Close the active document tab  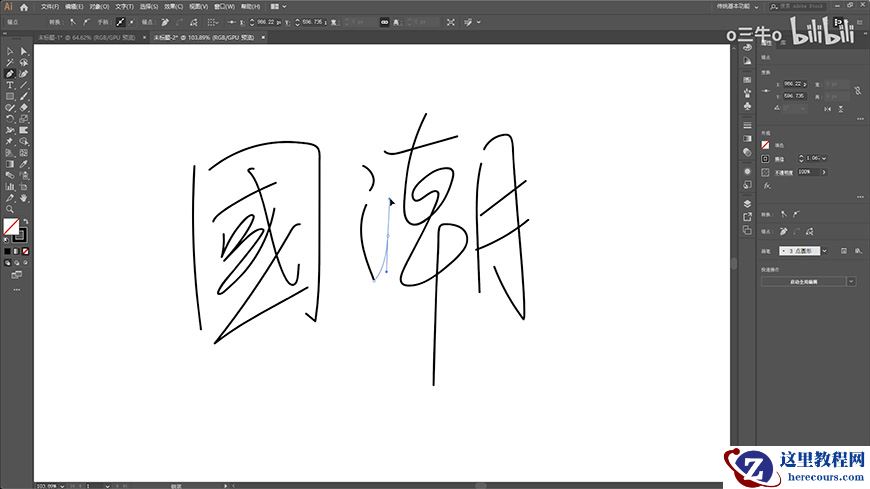point(263,37)
